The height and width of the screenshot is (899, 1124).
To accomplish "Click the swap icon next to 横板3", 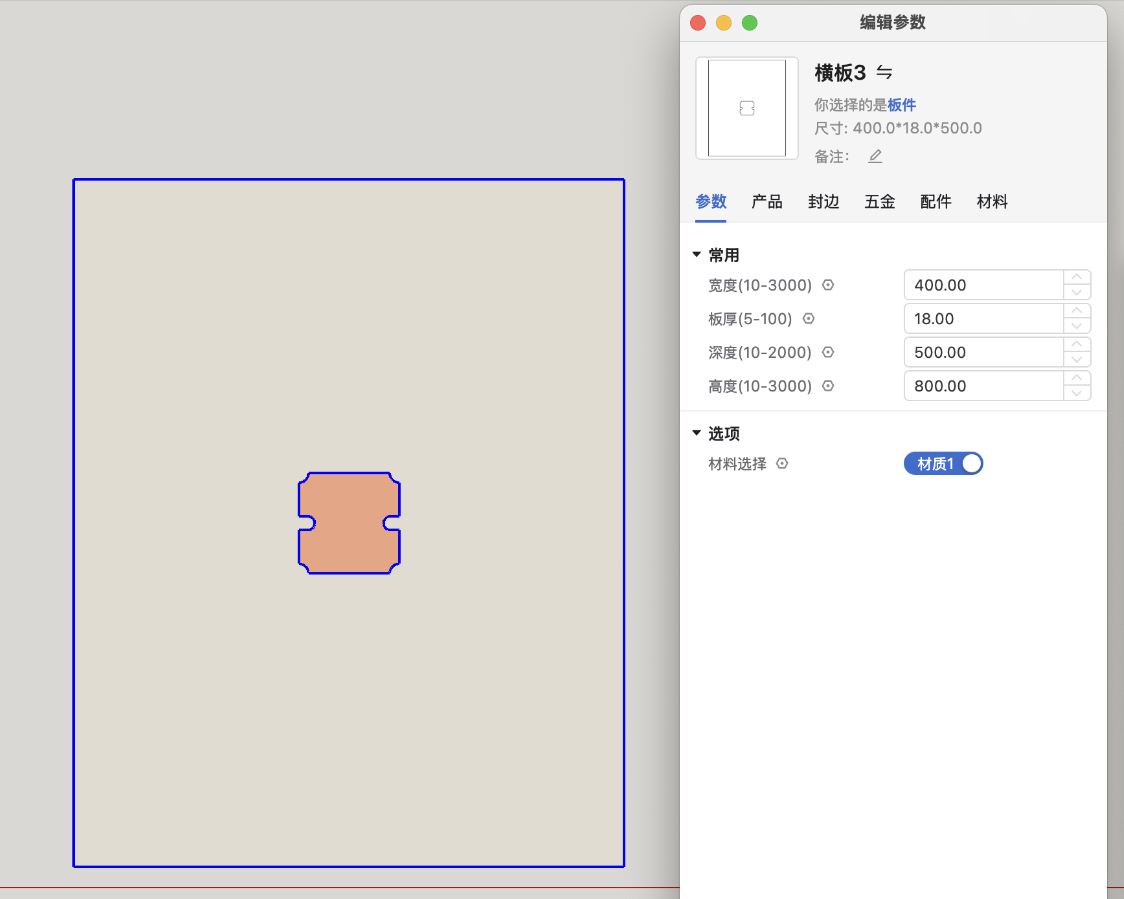I will click(884, 72).
